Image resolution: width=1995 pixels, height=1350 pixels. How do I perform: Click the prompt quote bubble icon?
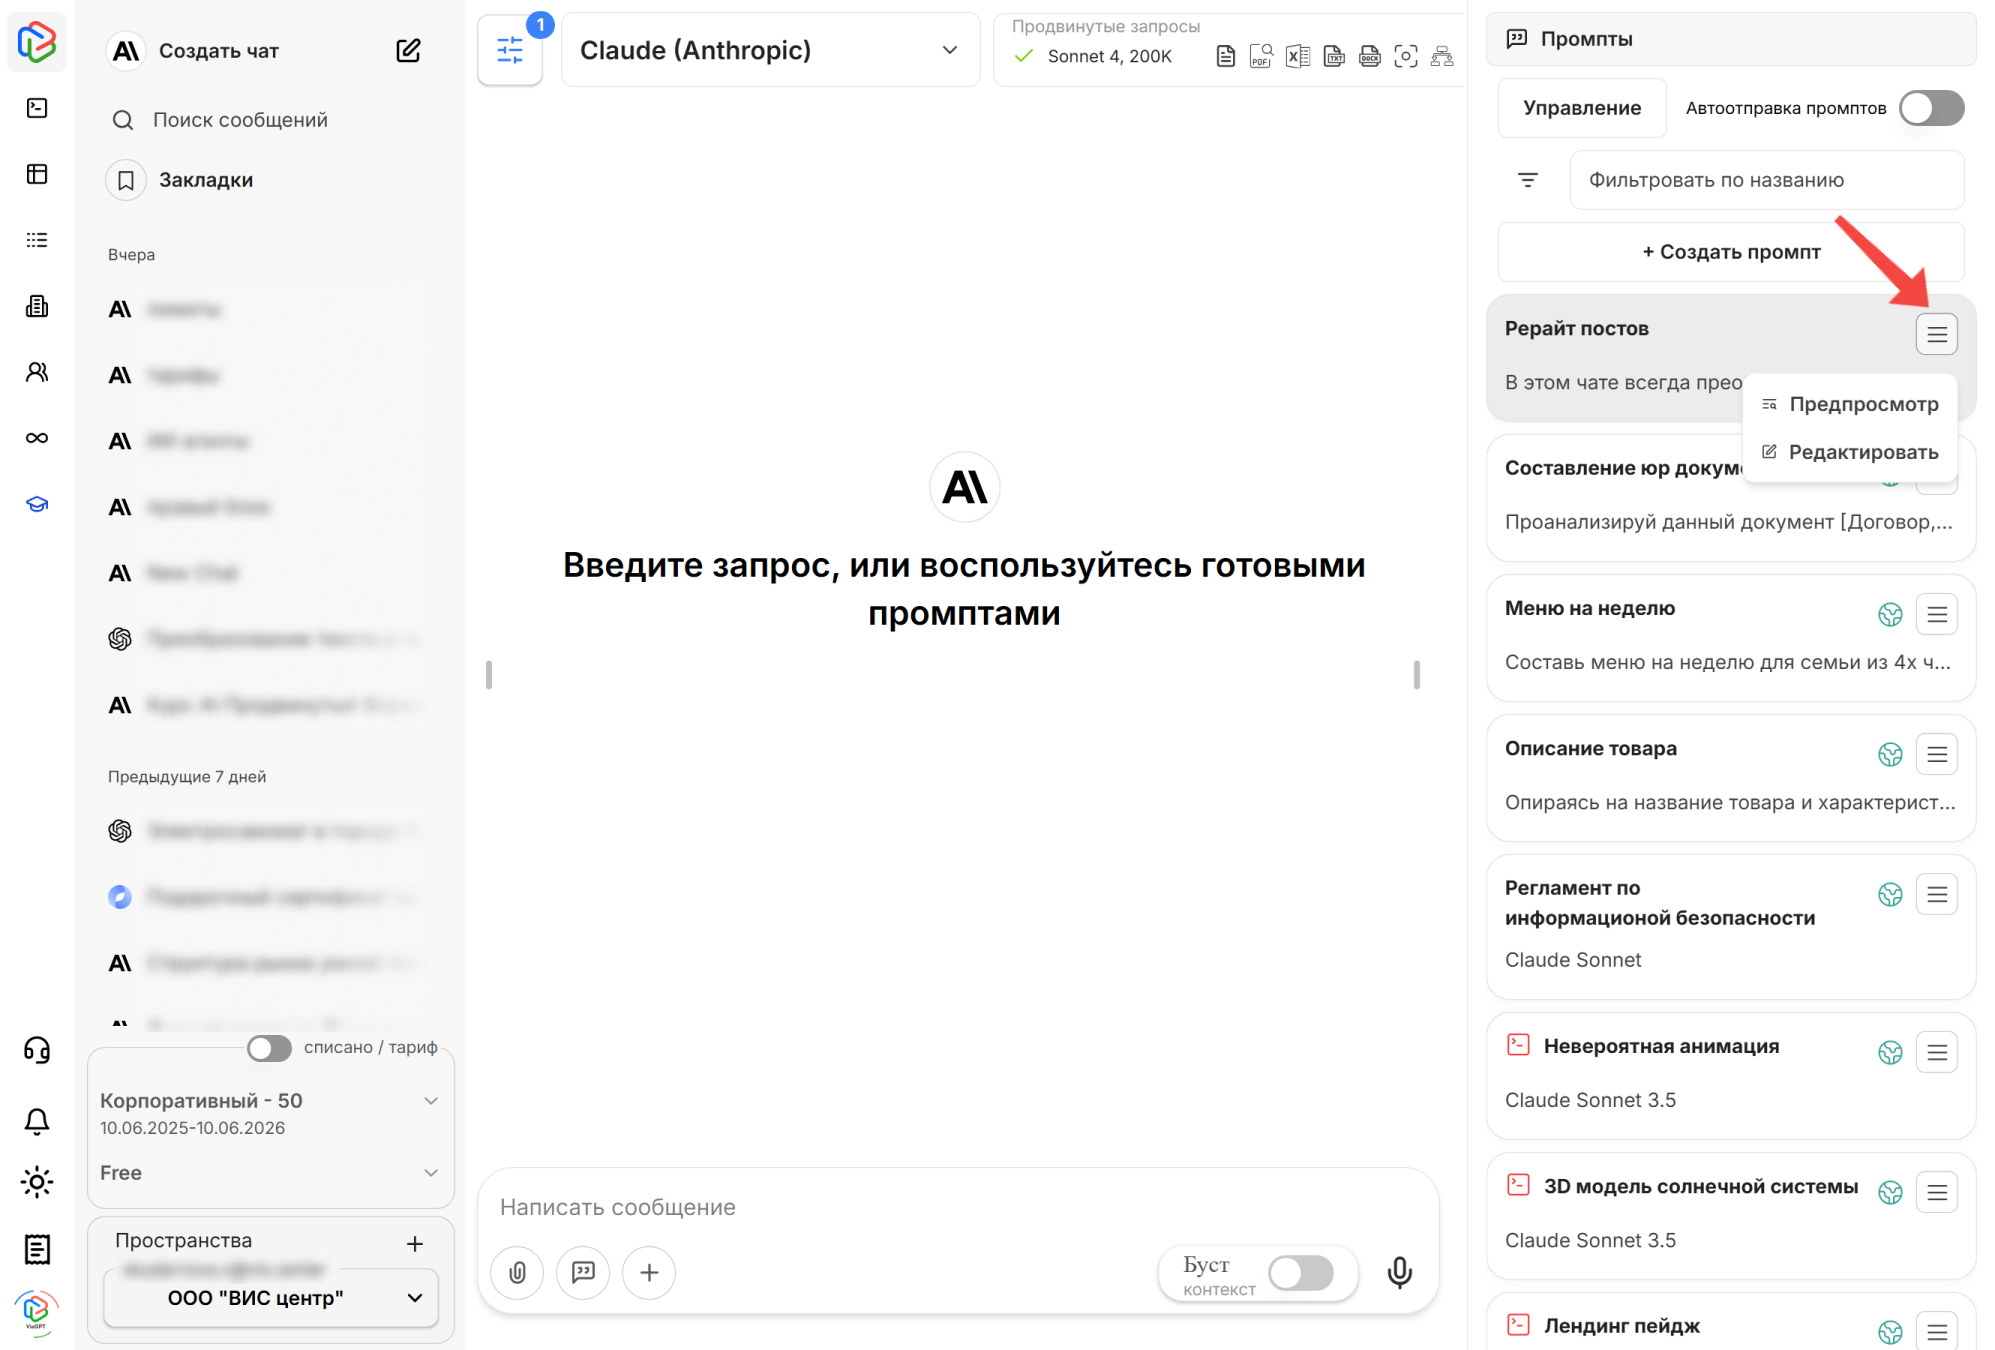[583, 1272]
